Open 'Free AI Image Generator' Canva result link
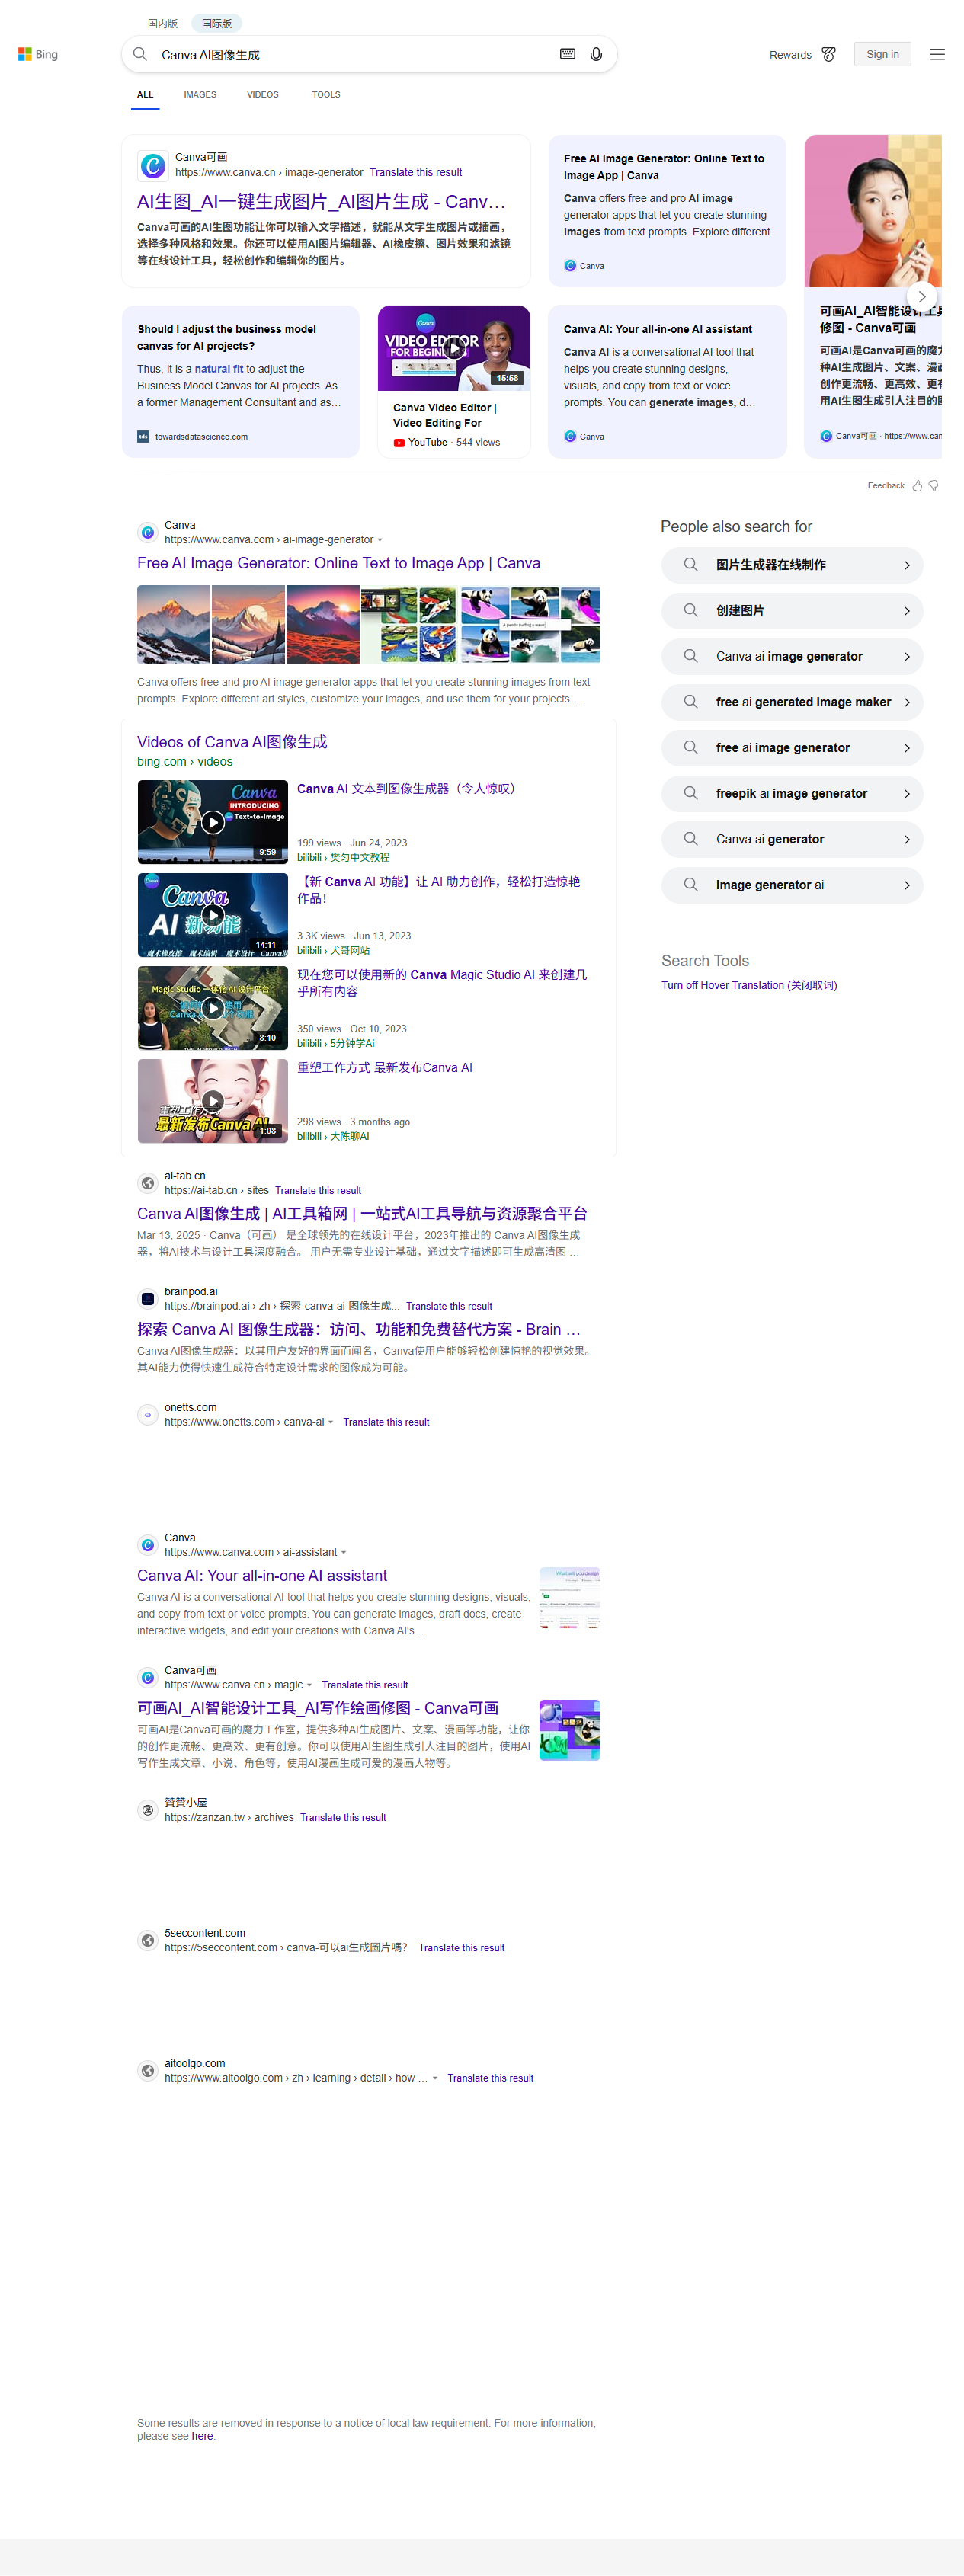This screenshot has width=964, height=2576. coord(338,563)
